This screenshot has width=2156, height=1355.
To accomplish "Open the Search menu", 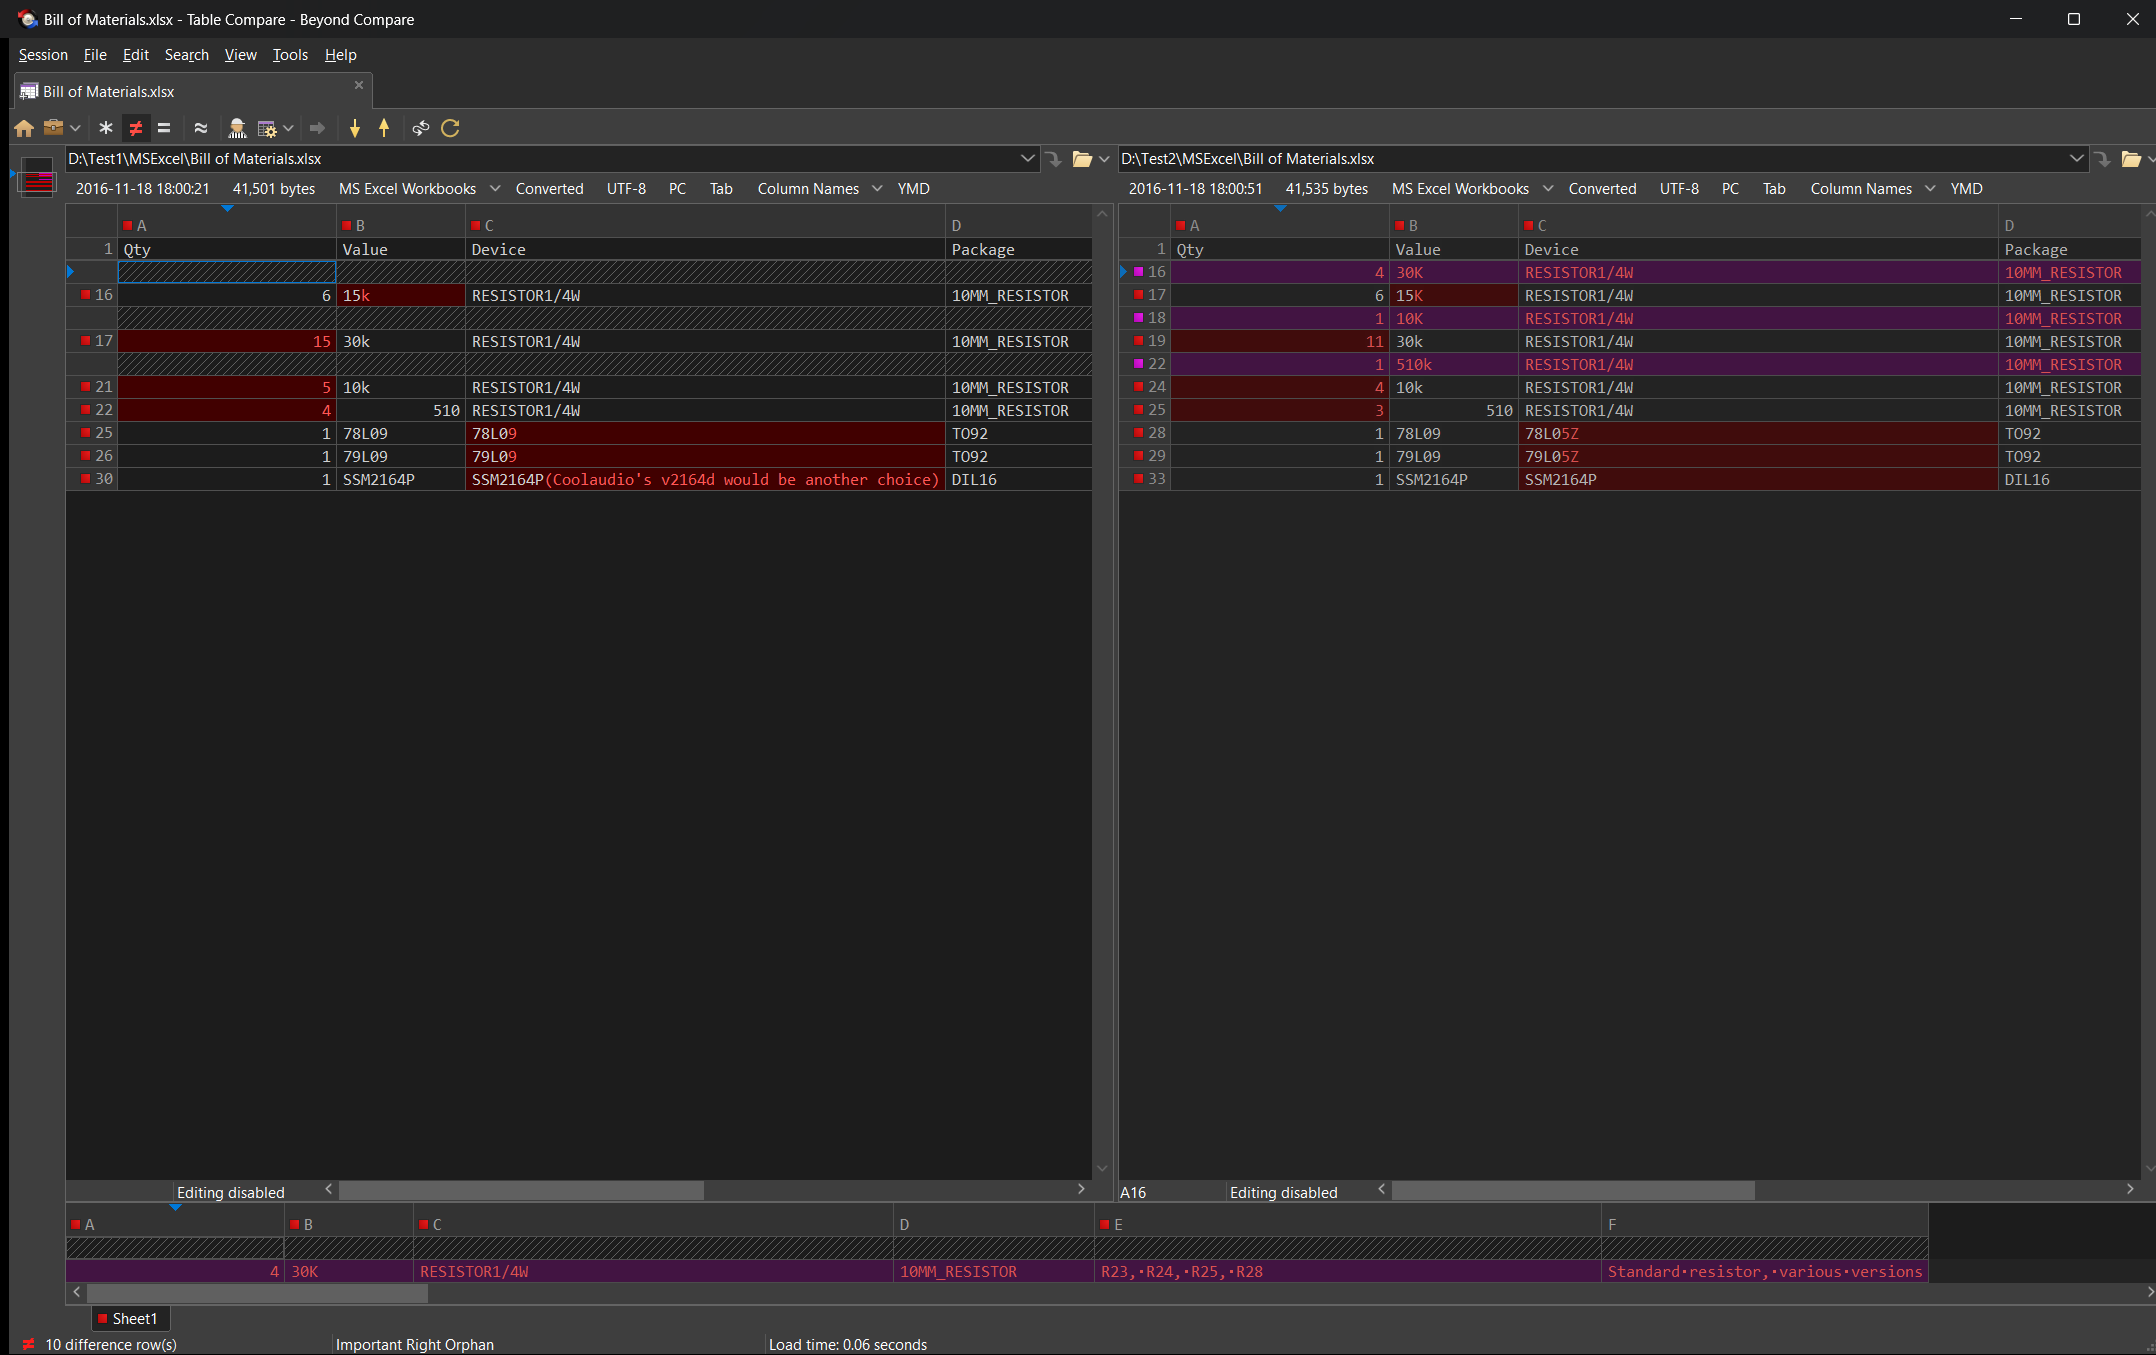I will point(187,55).
